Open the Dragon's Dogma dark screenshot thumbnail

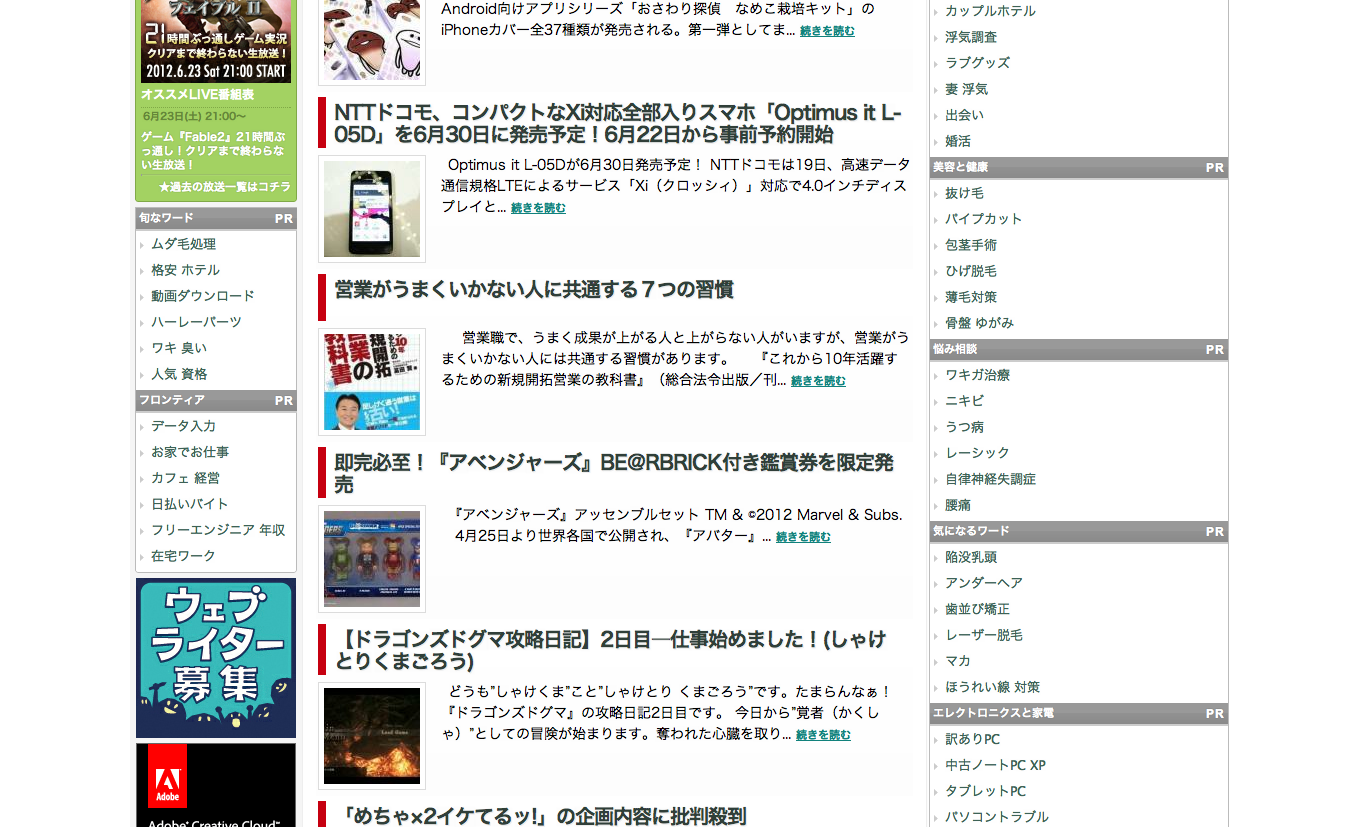coord(372,736)
